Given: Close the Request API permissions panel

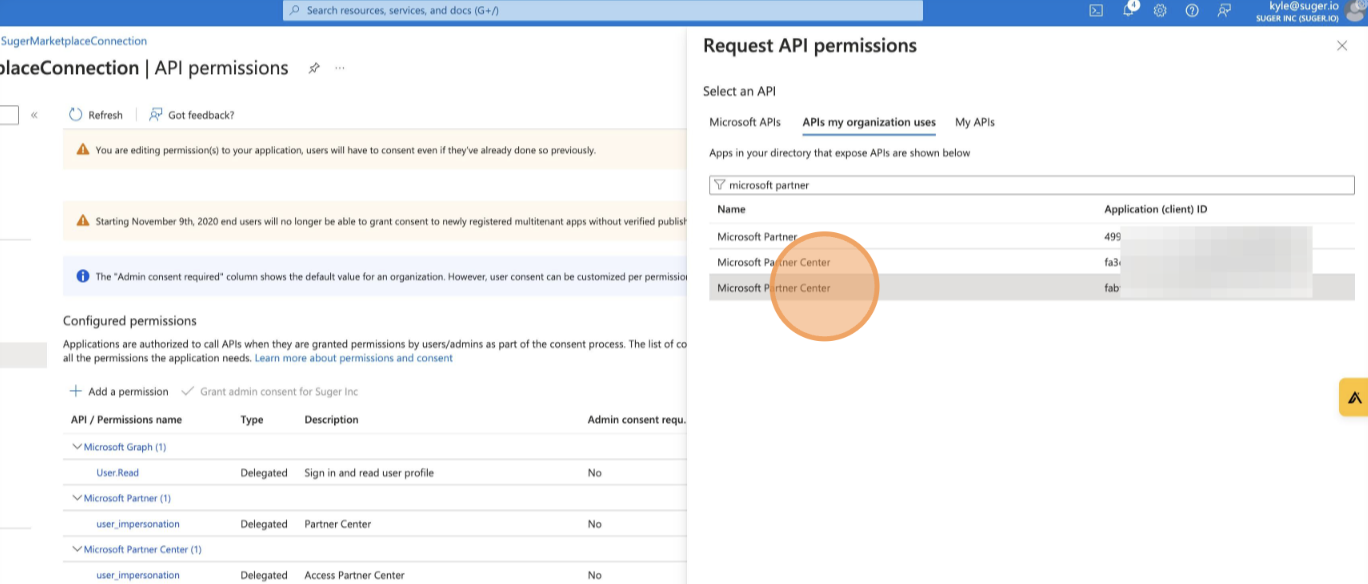Looking at the screenshot, I should click(1342, 46).
